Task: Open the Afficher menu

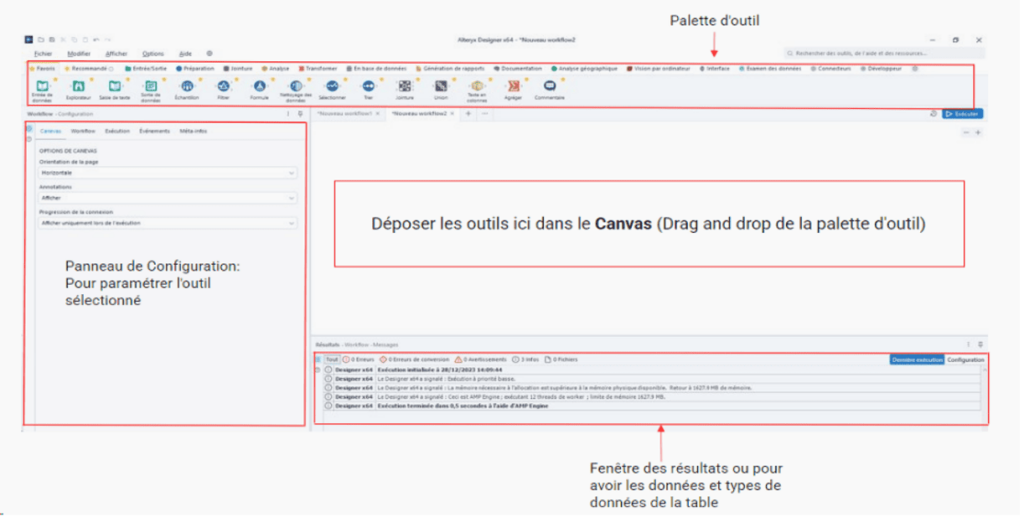Action: (x=116, y=54)
